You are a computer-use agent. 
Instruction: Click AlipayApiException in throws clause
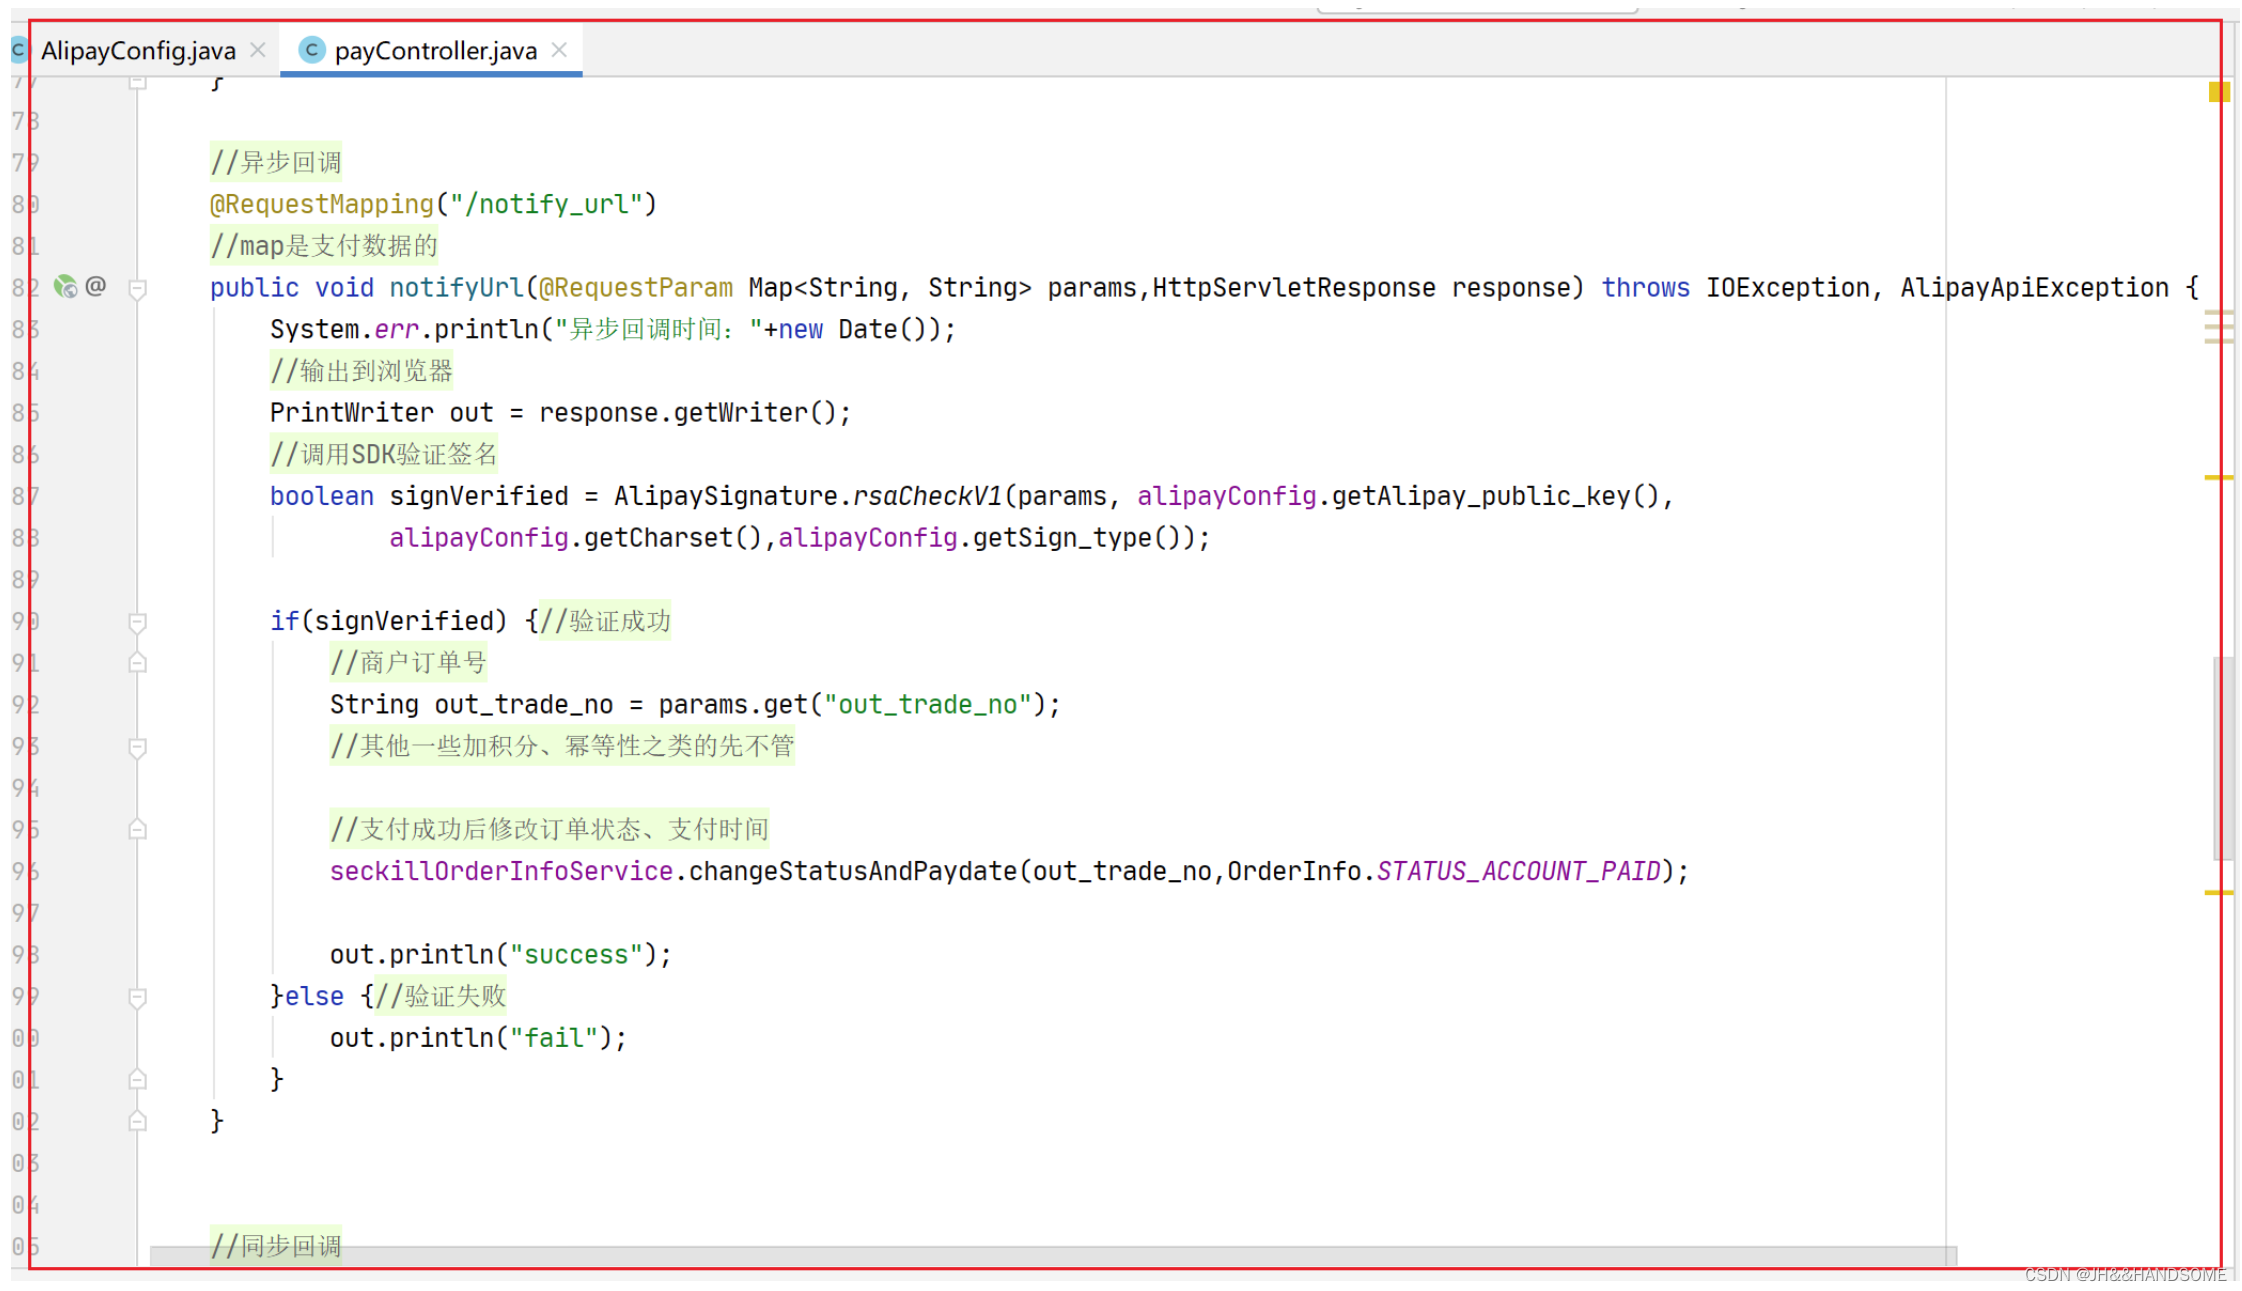tap(2035, 288)
